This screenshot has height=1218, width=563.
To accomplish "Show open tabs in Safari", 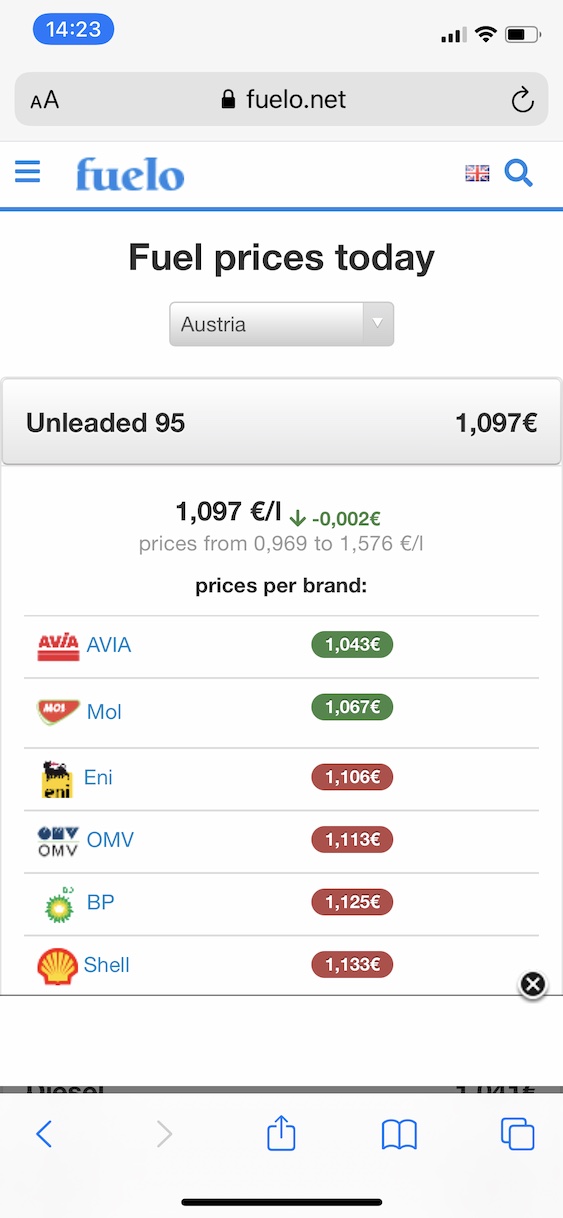I will coord(517,1134).
